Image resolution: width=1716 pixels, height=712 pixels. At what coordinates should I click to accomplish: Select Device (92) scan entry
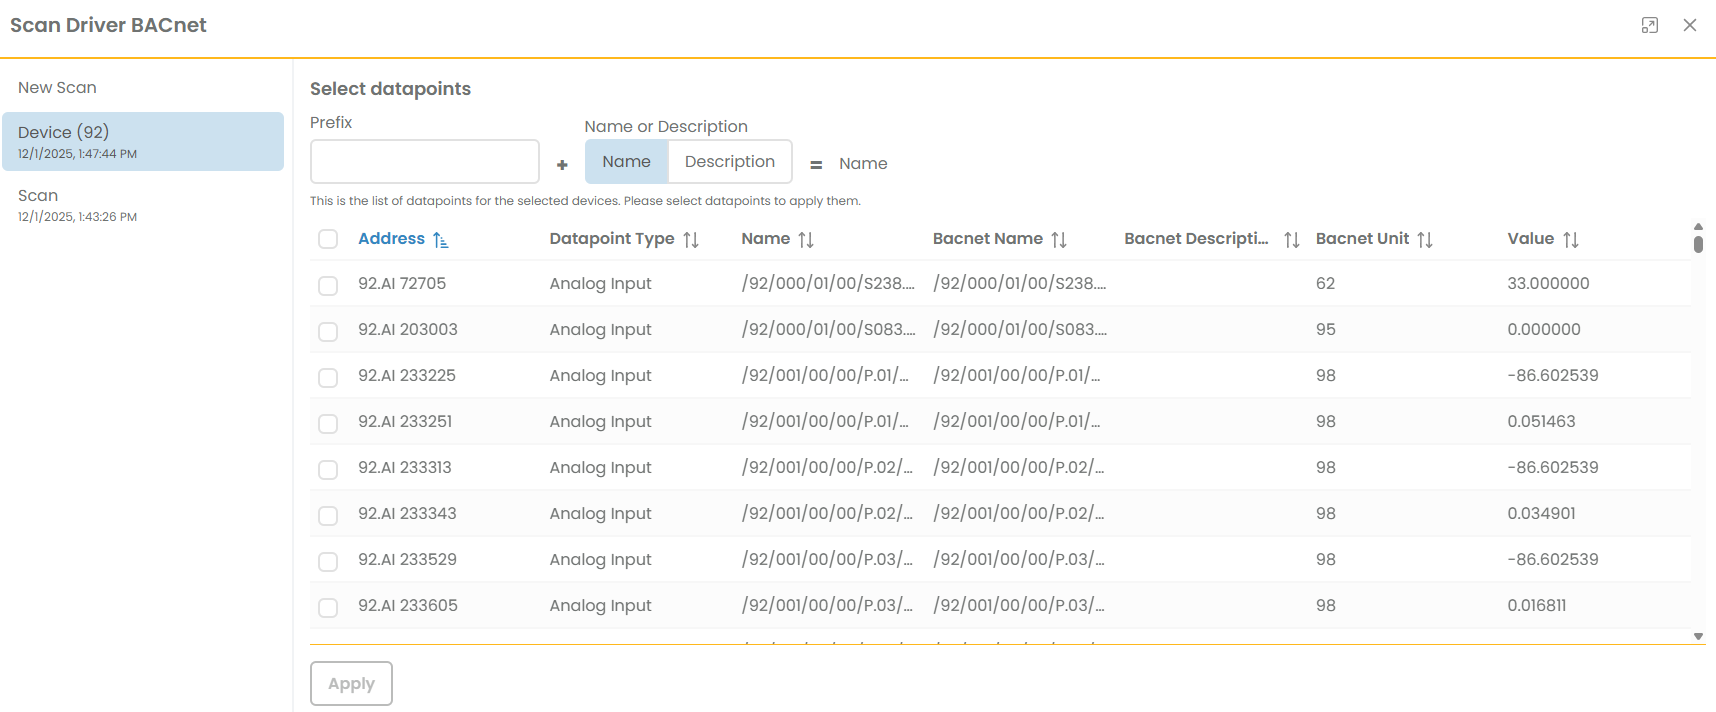coord(143,141)
